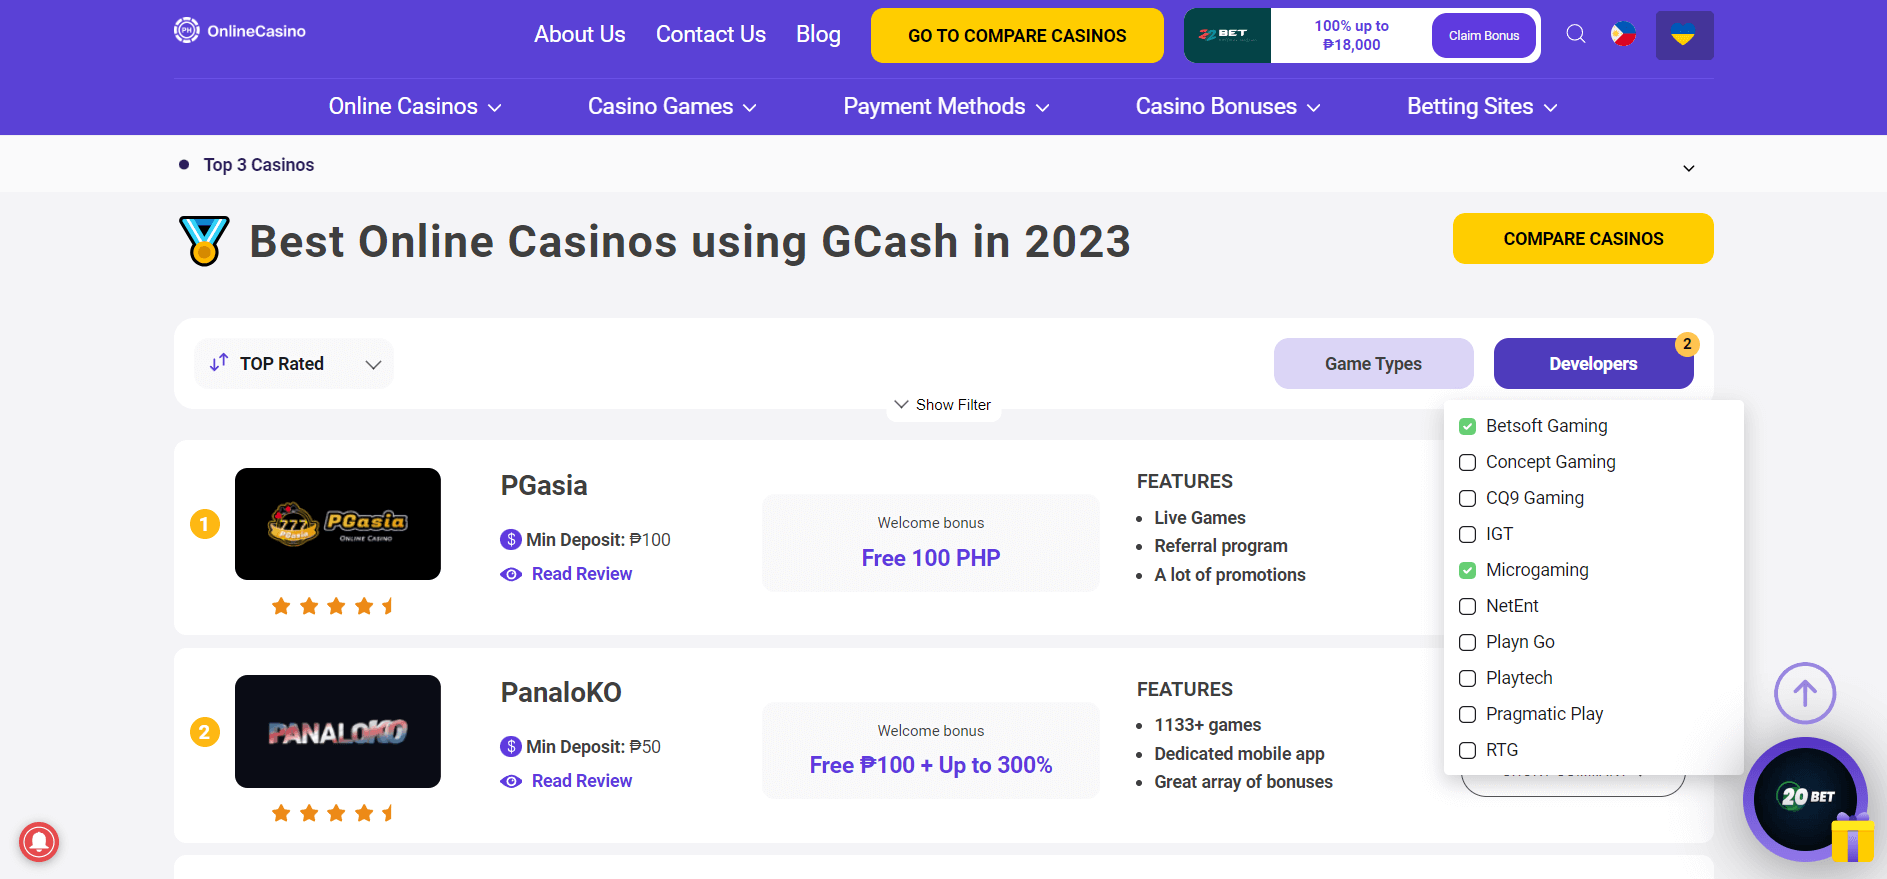
Task: Click GO TO COMPARE CASINOS button
Action: 1017,36
